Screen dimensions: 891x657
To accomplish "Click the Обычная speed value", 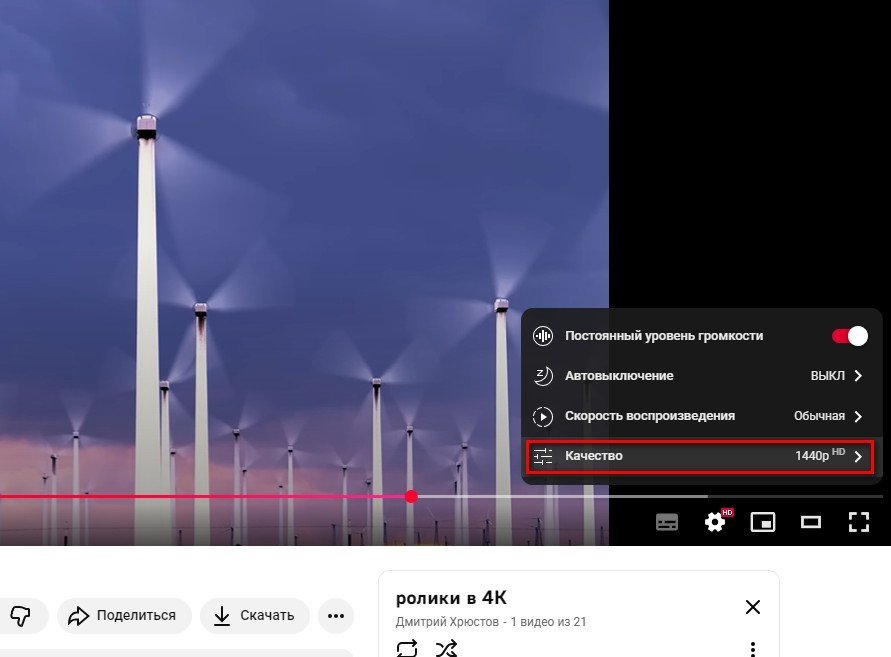I will (x=819, y=416).
